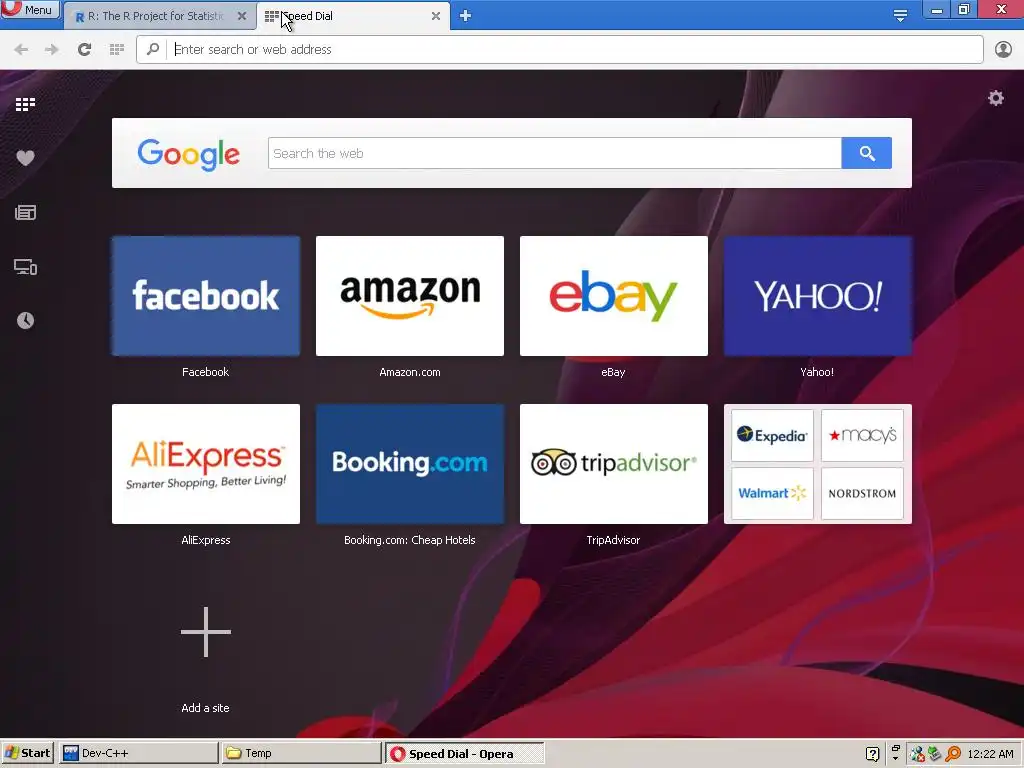
Task: Open the Booking.com speed dial tile
Action: pos(410,464)
